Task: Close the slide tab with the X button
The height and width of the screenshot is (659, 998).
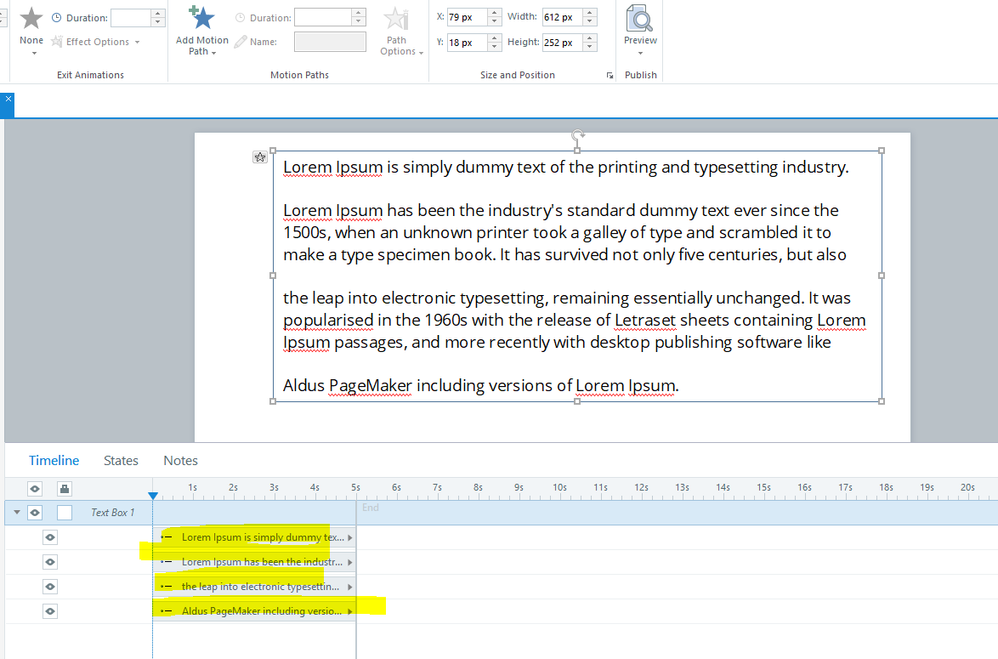Action: click(x=7, y=100)
